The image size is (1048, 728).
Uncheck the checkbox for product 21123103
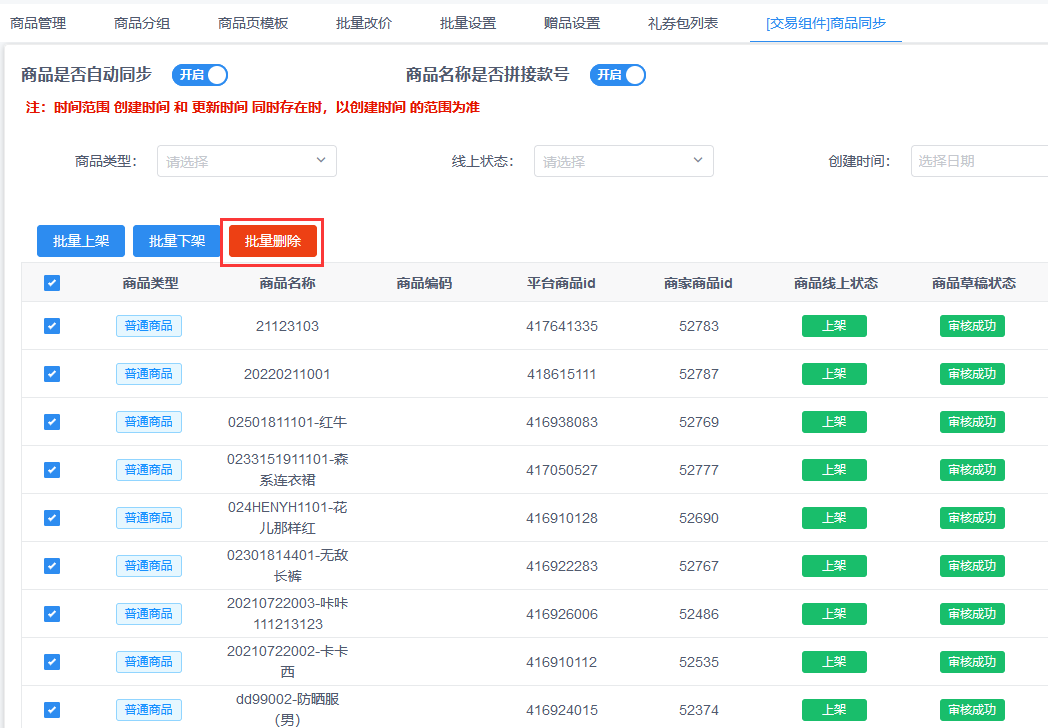coord(52,326)
